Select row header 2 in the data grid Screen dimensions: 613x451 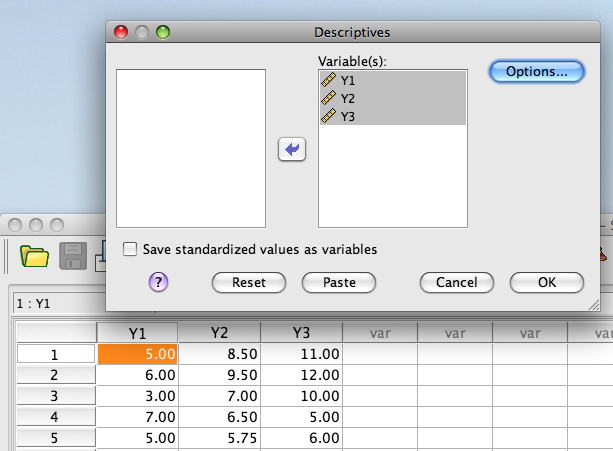56,375
